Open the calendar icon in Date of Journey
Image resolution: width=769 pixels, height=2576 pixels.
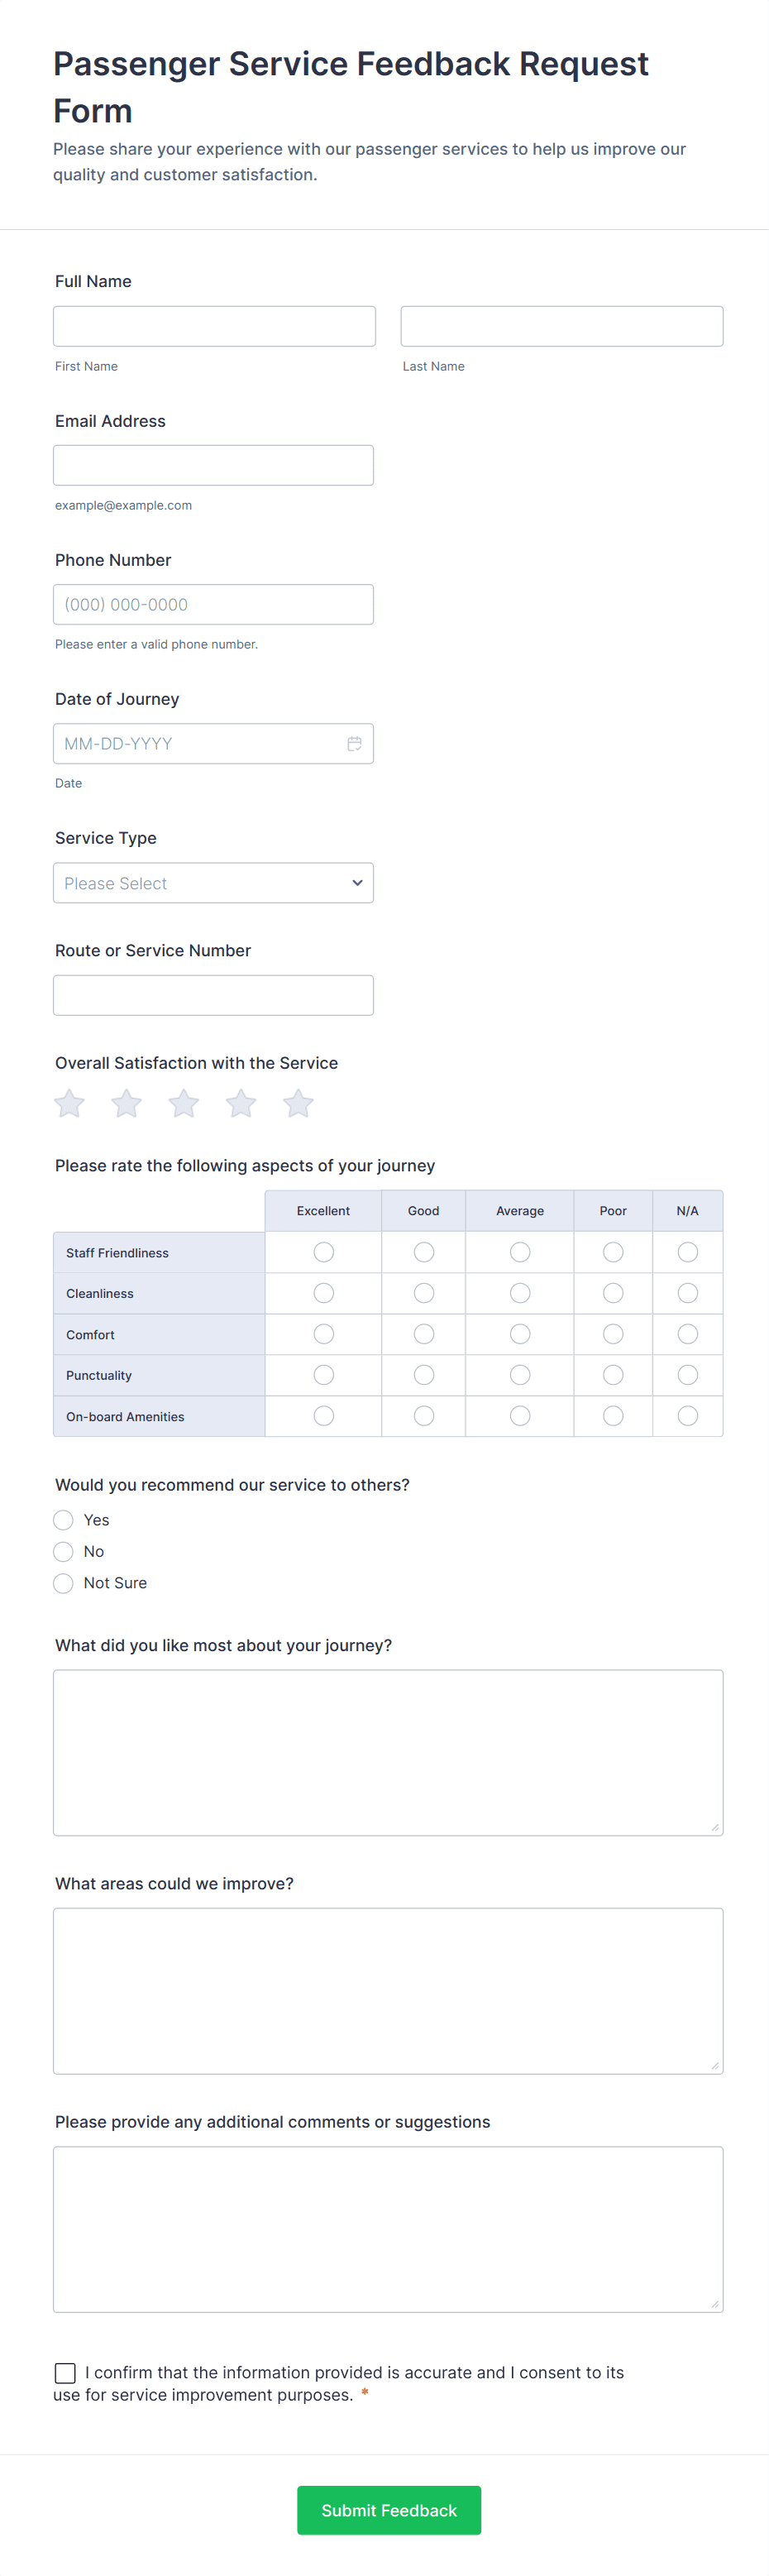point(354,743)
